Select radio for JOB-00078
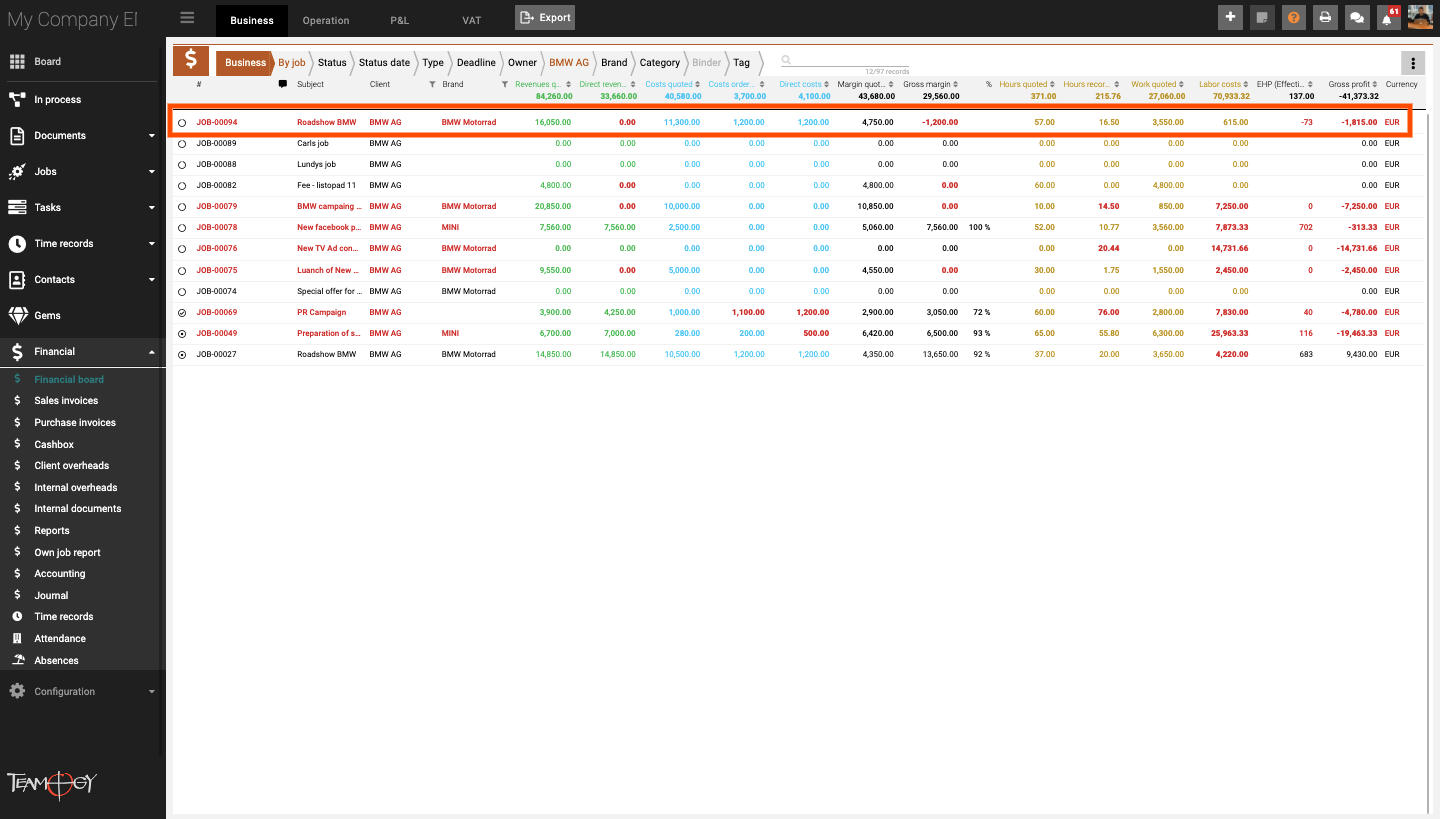 click(182, 228)
